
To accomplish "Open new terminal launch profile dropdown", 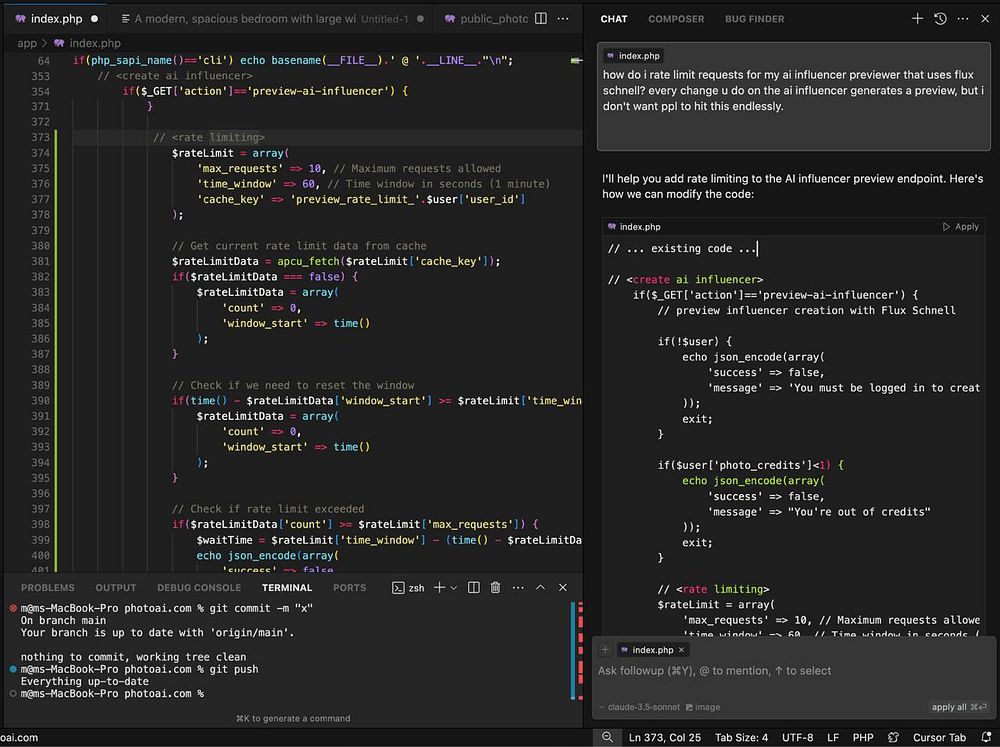I will pos(452,588).
